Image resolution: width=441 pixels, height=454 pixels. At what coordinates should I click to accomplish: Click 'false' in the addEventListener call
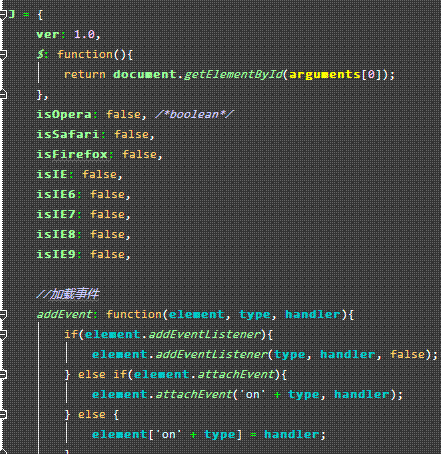point(408,354)
